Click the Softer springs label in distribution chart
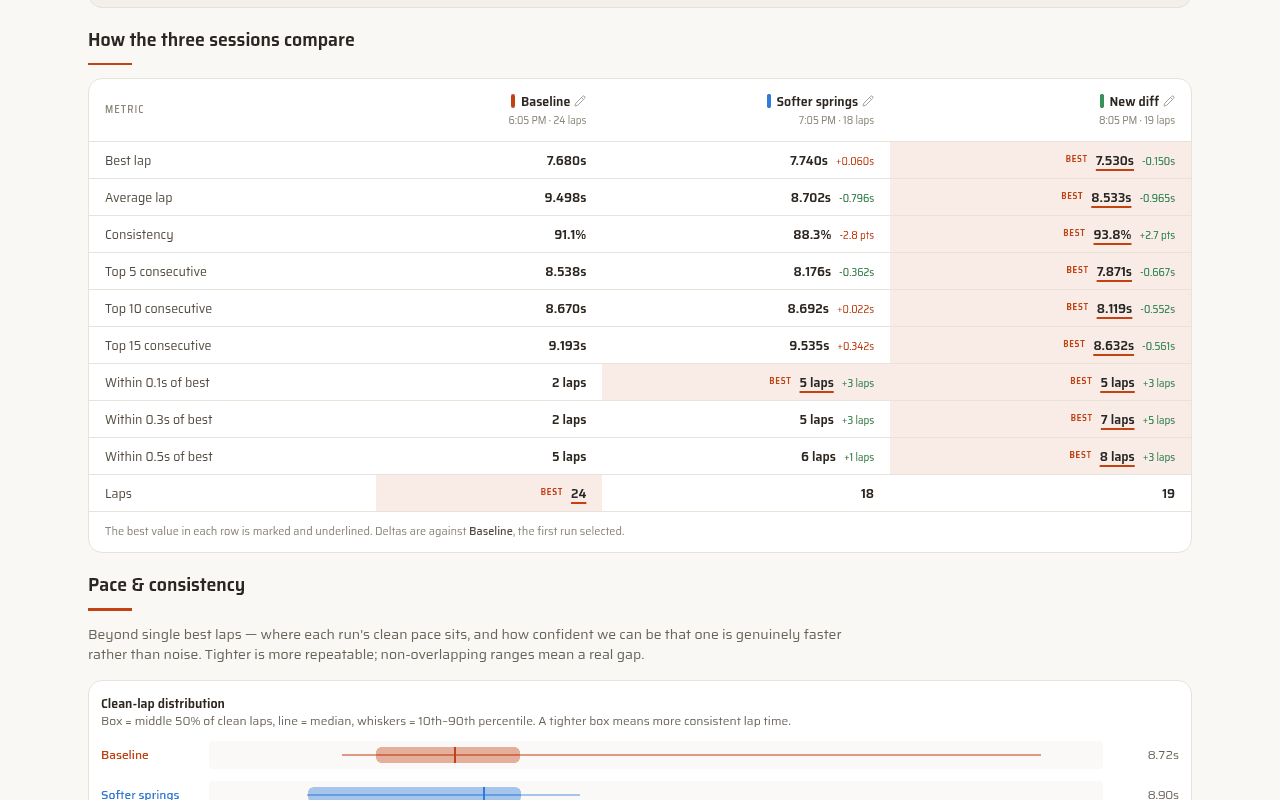Image resolution: width=1280 pixels, height=800 pixels. coord(140,794)
